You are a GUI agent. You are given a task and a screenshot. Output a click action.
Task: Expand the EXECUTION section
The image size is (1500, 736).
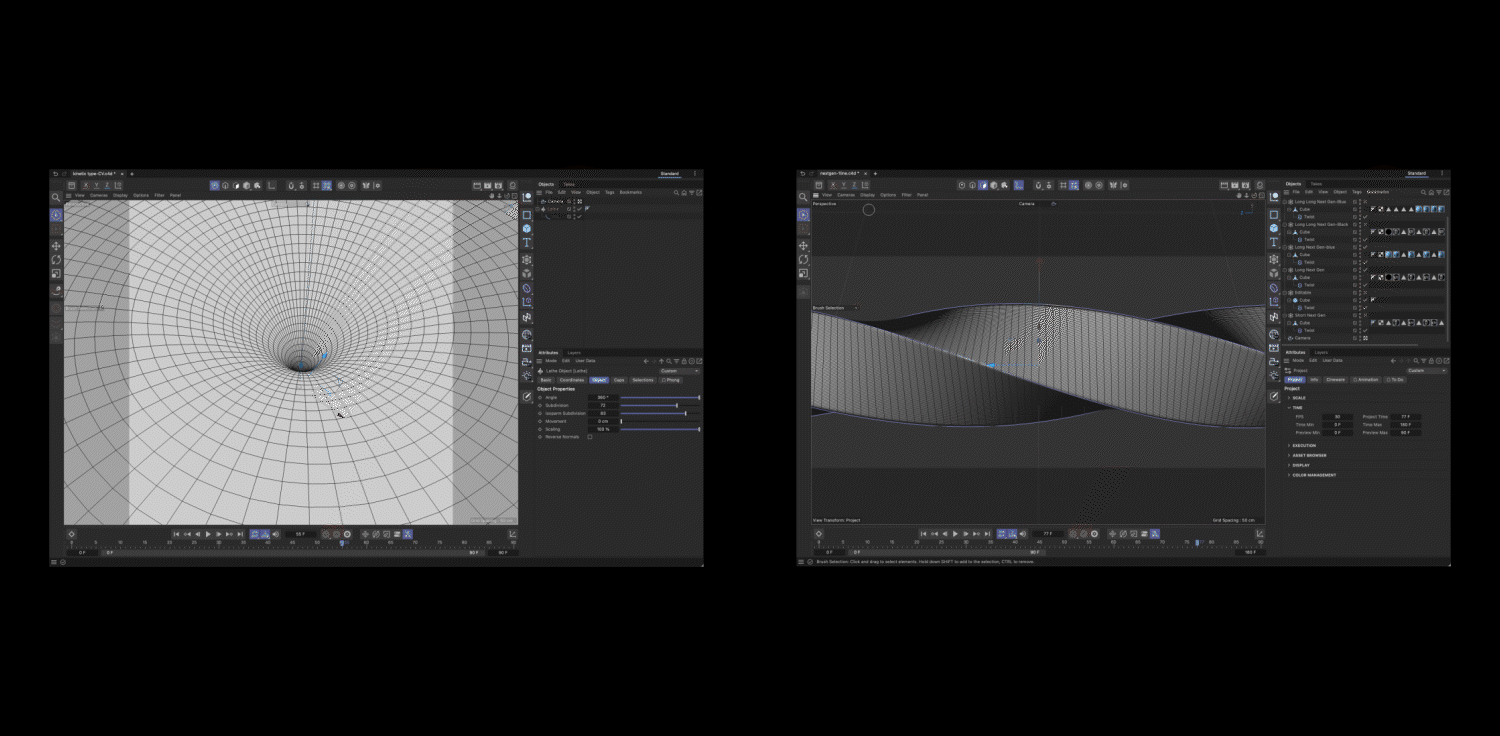point(1305,445)
